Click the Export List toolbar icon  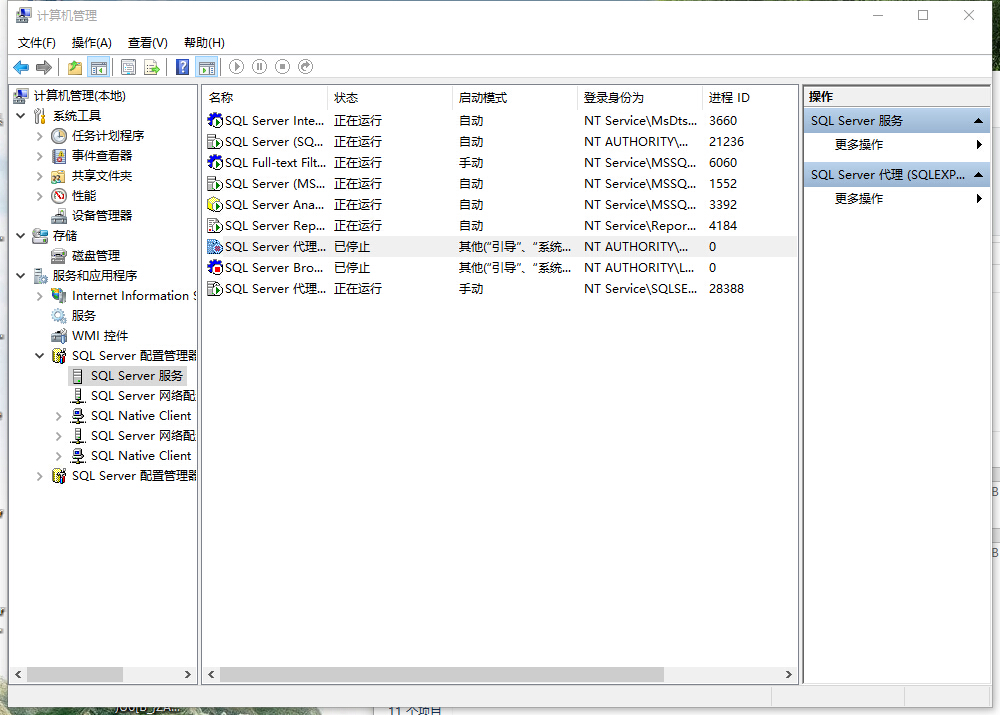(152, 67)
